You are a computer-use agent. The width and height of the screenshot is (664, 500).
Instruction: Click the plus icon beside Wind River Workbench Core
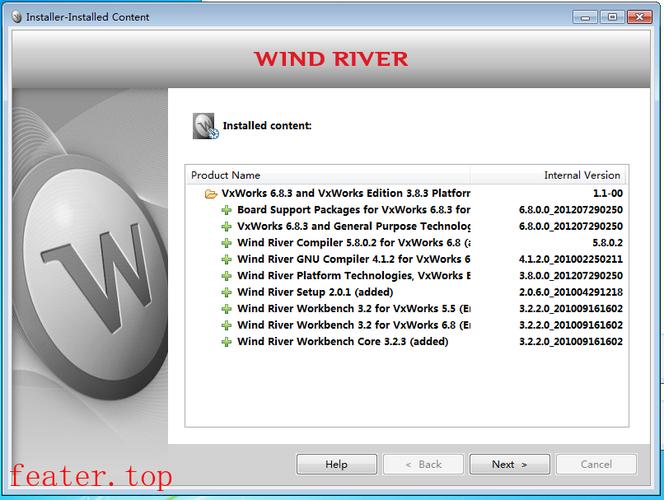pos(227,341)
